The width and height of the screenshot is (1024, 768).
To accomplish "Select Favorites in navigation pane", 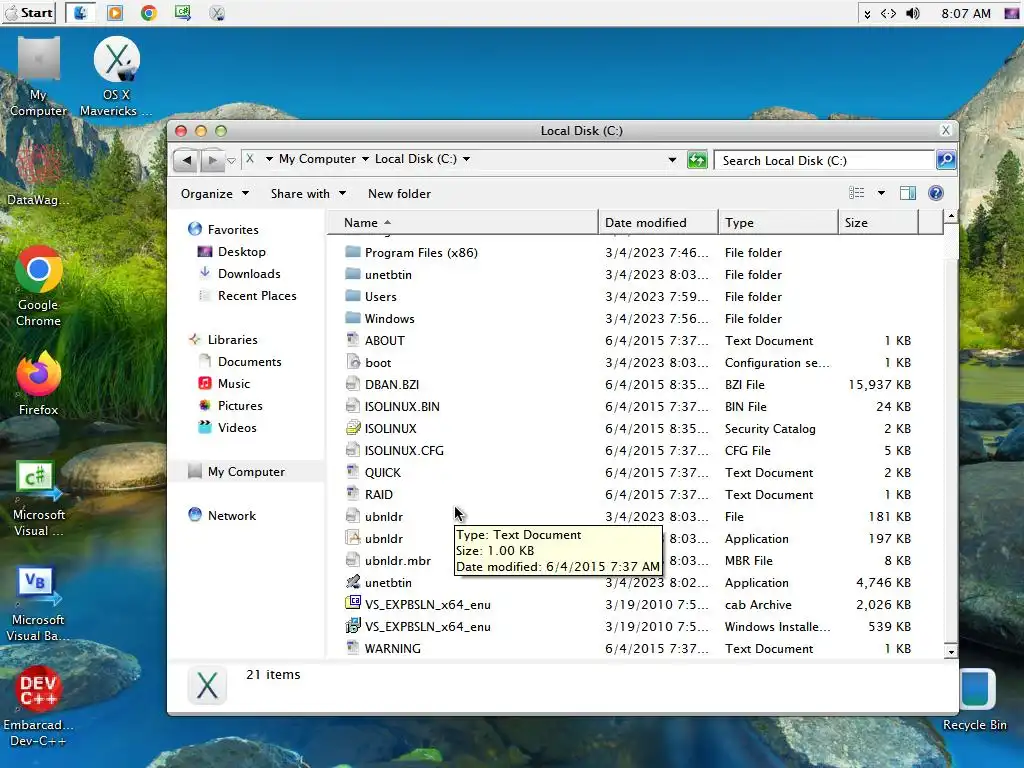I will [x=232, y=230].
